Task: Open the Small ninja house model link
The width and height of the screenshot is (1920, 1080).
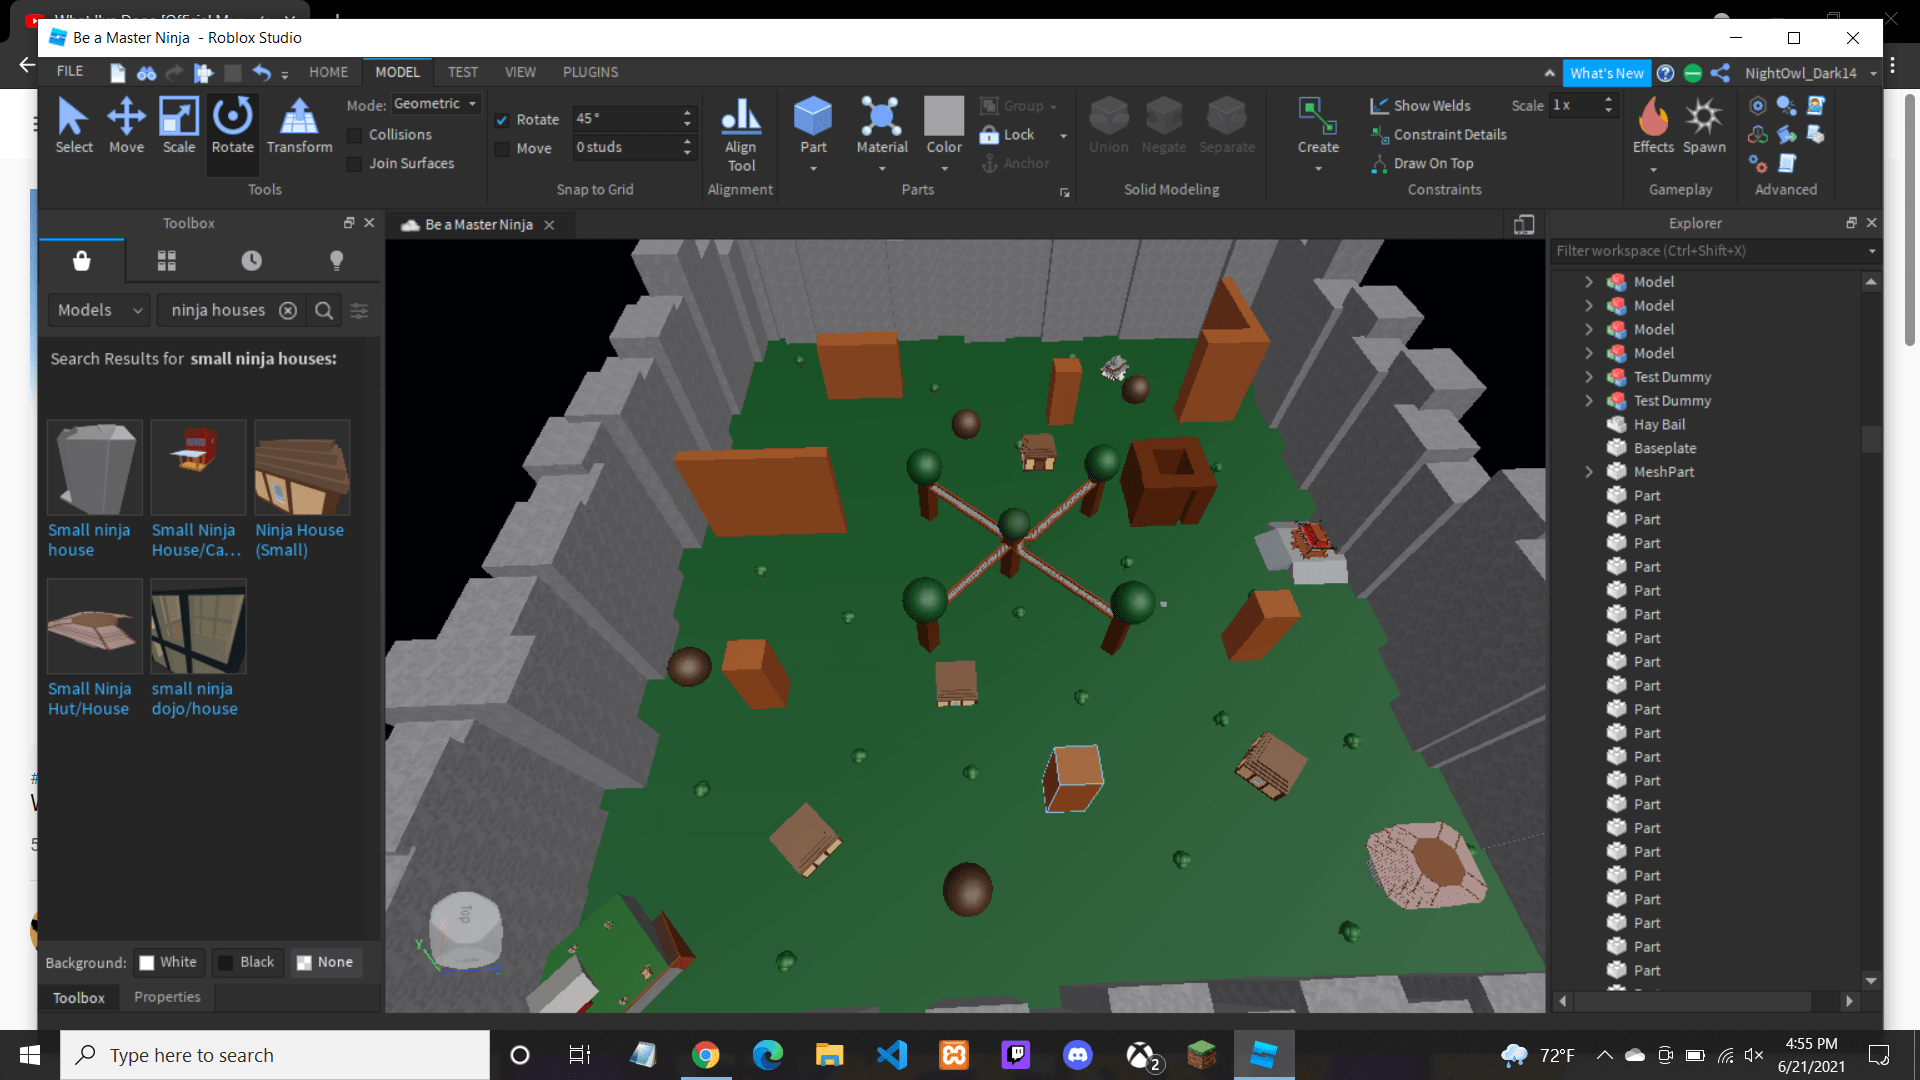Action: point(89,540)
